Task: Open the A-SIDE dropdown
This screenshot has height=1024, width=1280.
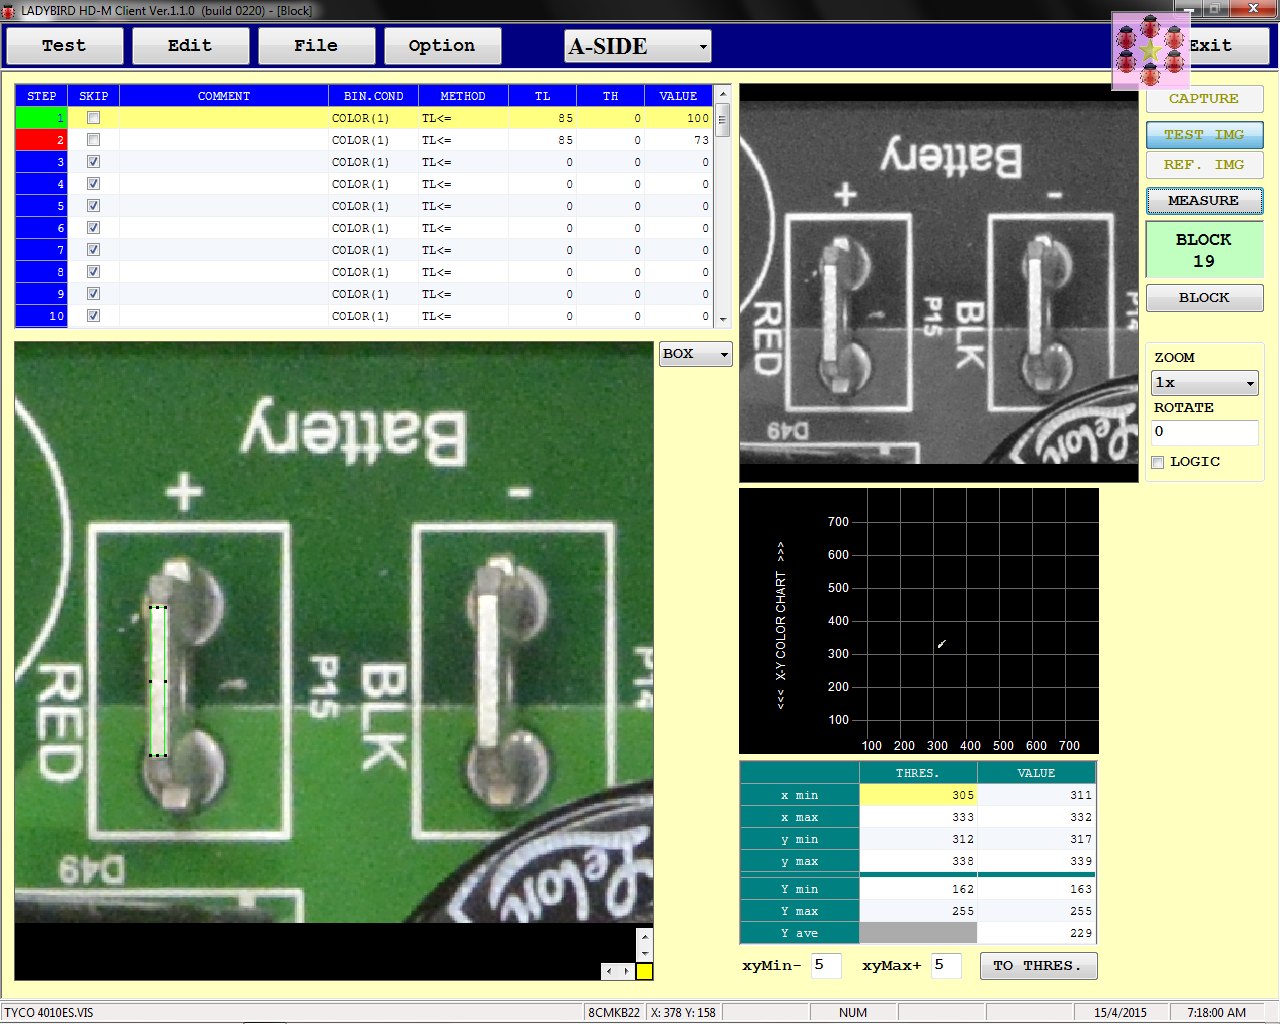Action: 638,46
